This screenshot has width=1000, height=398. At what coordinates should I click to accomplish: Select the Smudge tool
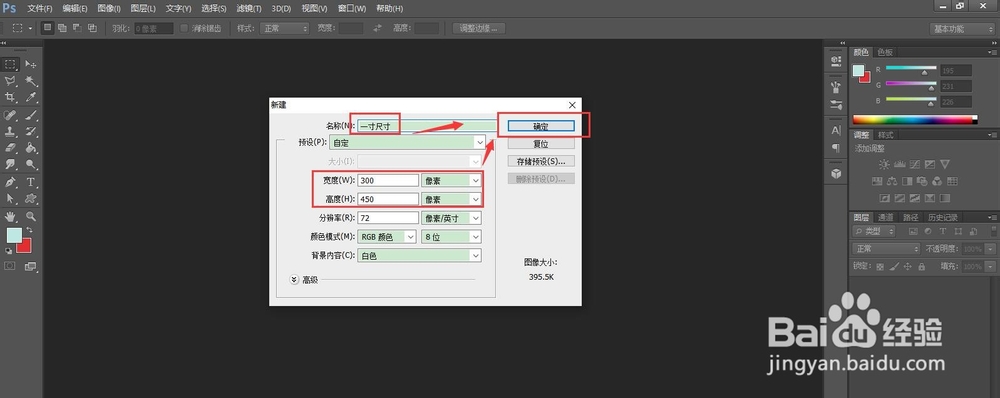10,165
